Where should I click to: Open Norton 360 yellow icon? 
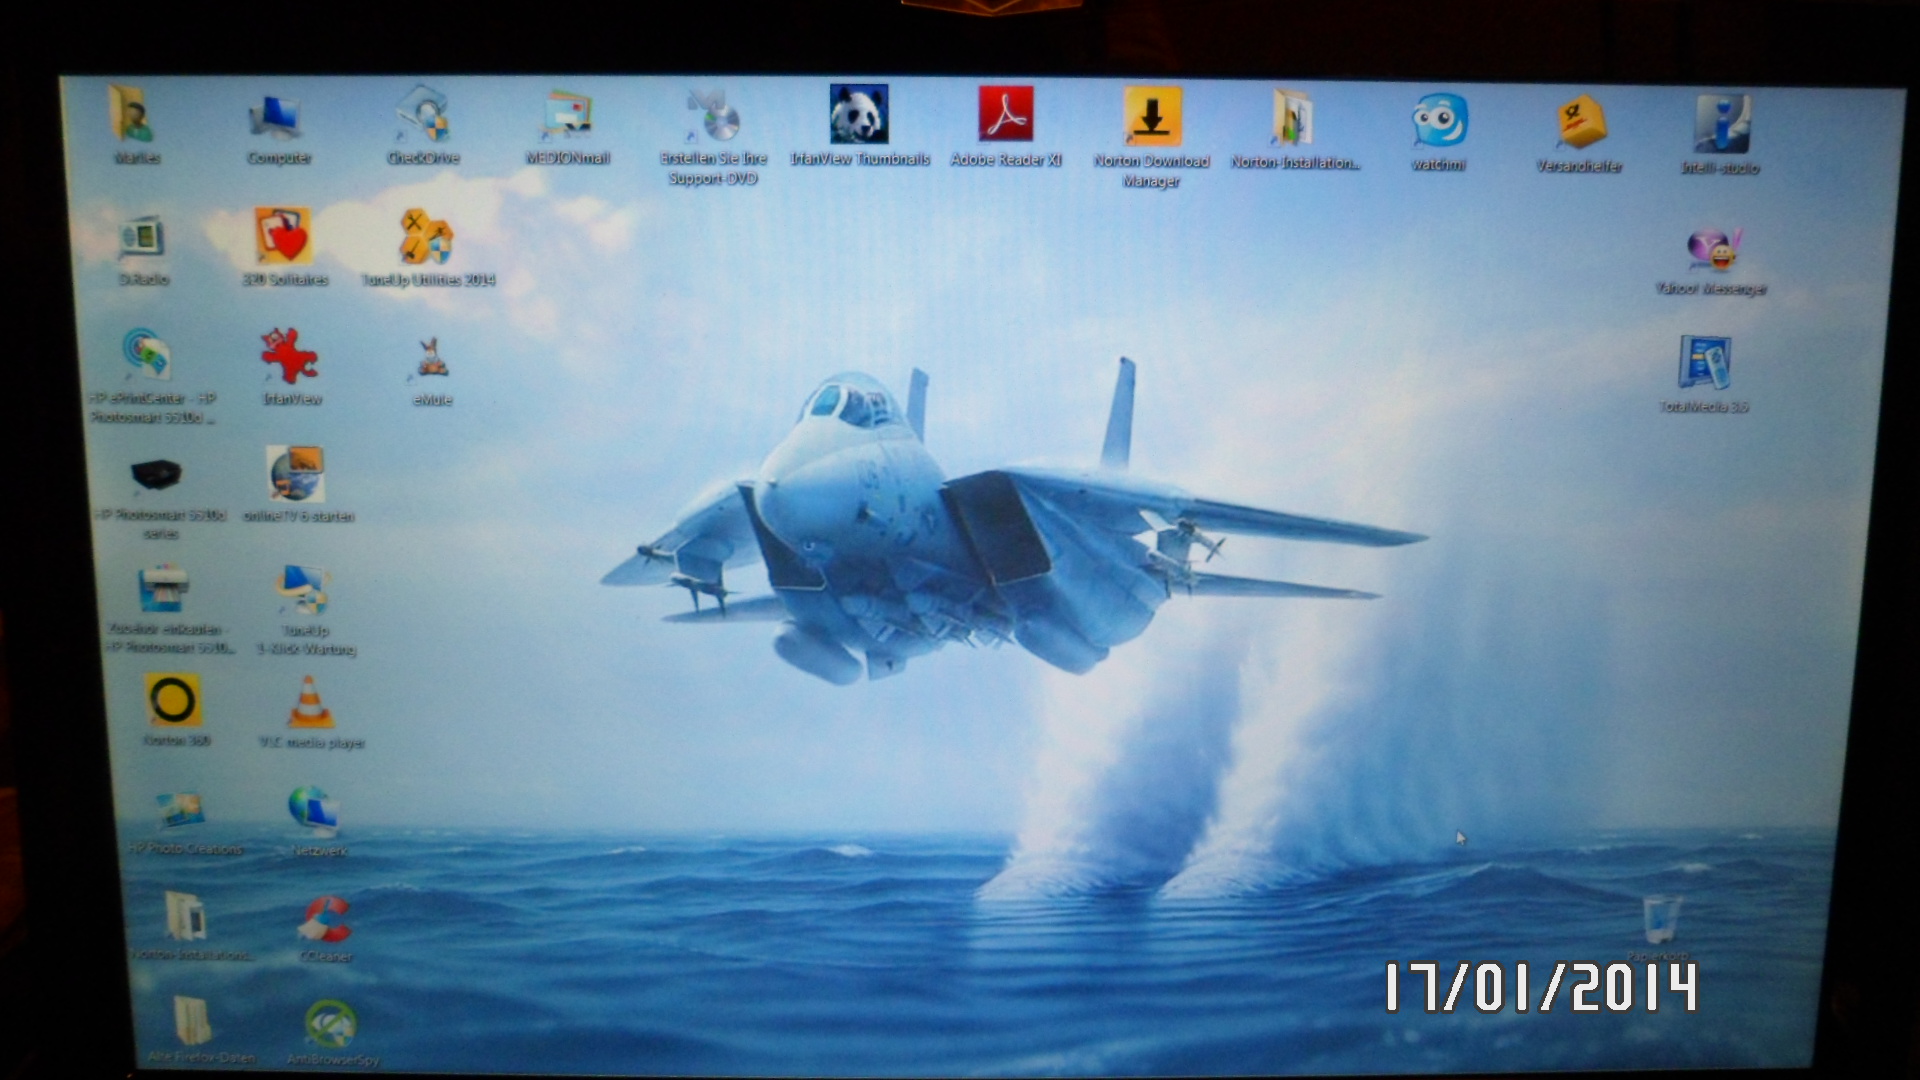[x=174, y=709]
